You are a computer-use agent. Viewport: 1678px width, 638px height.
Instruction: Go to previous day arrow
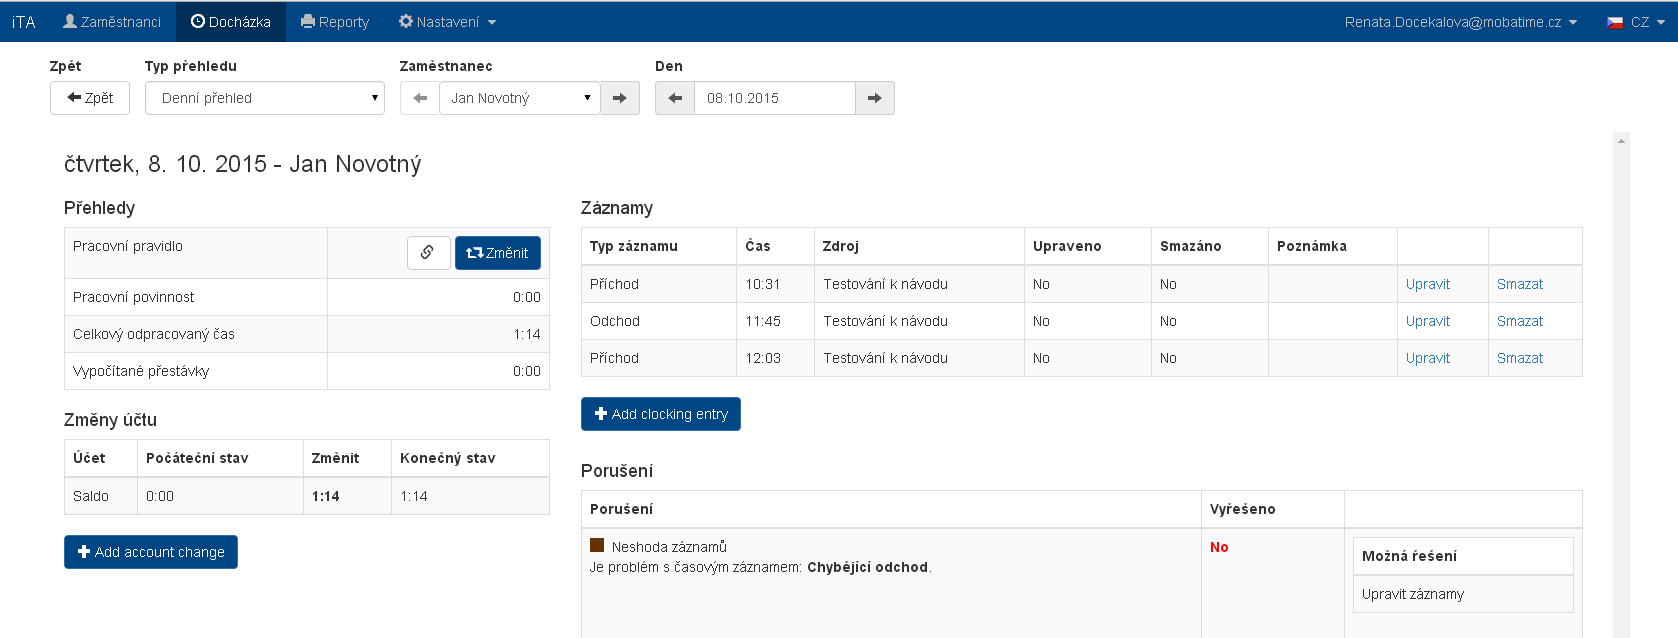pyautogui.click(x=675, y=98)
